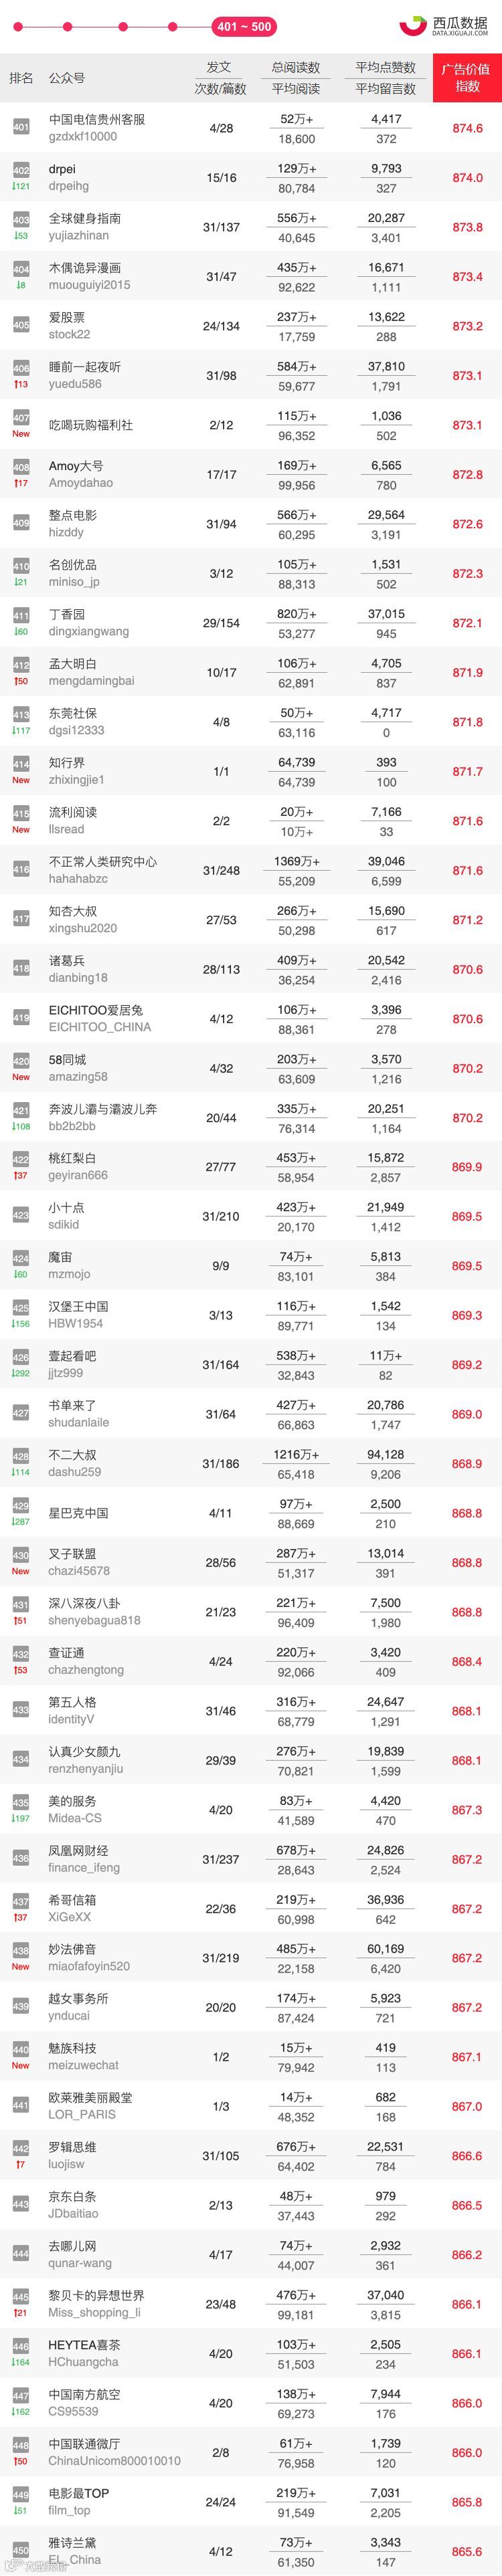Click the 446 rank badge for HEYTEA喜茶

click(x=21, y=2352)
